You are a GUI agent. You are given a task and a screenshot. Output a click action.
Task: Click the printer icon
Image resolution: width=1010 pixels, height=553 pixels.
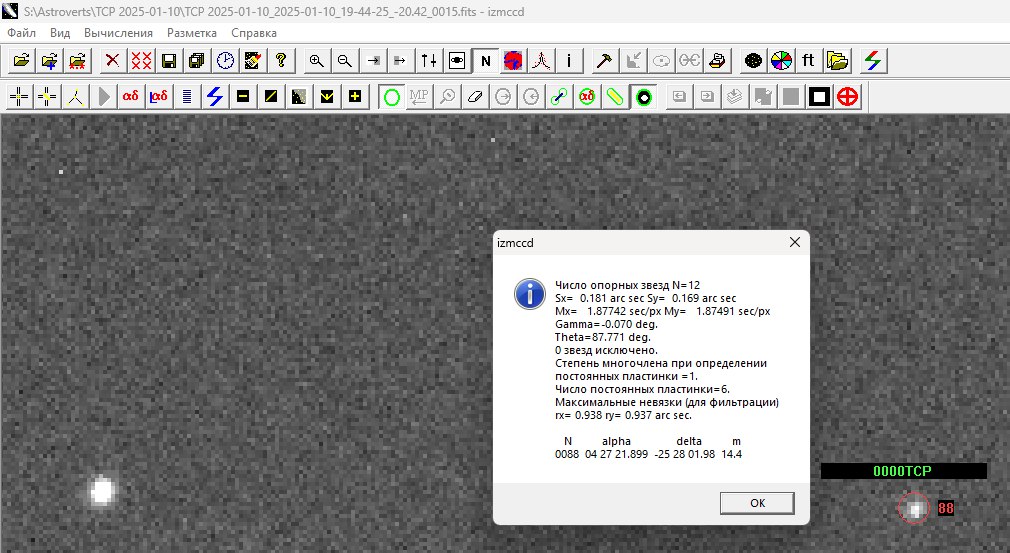717,61
